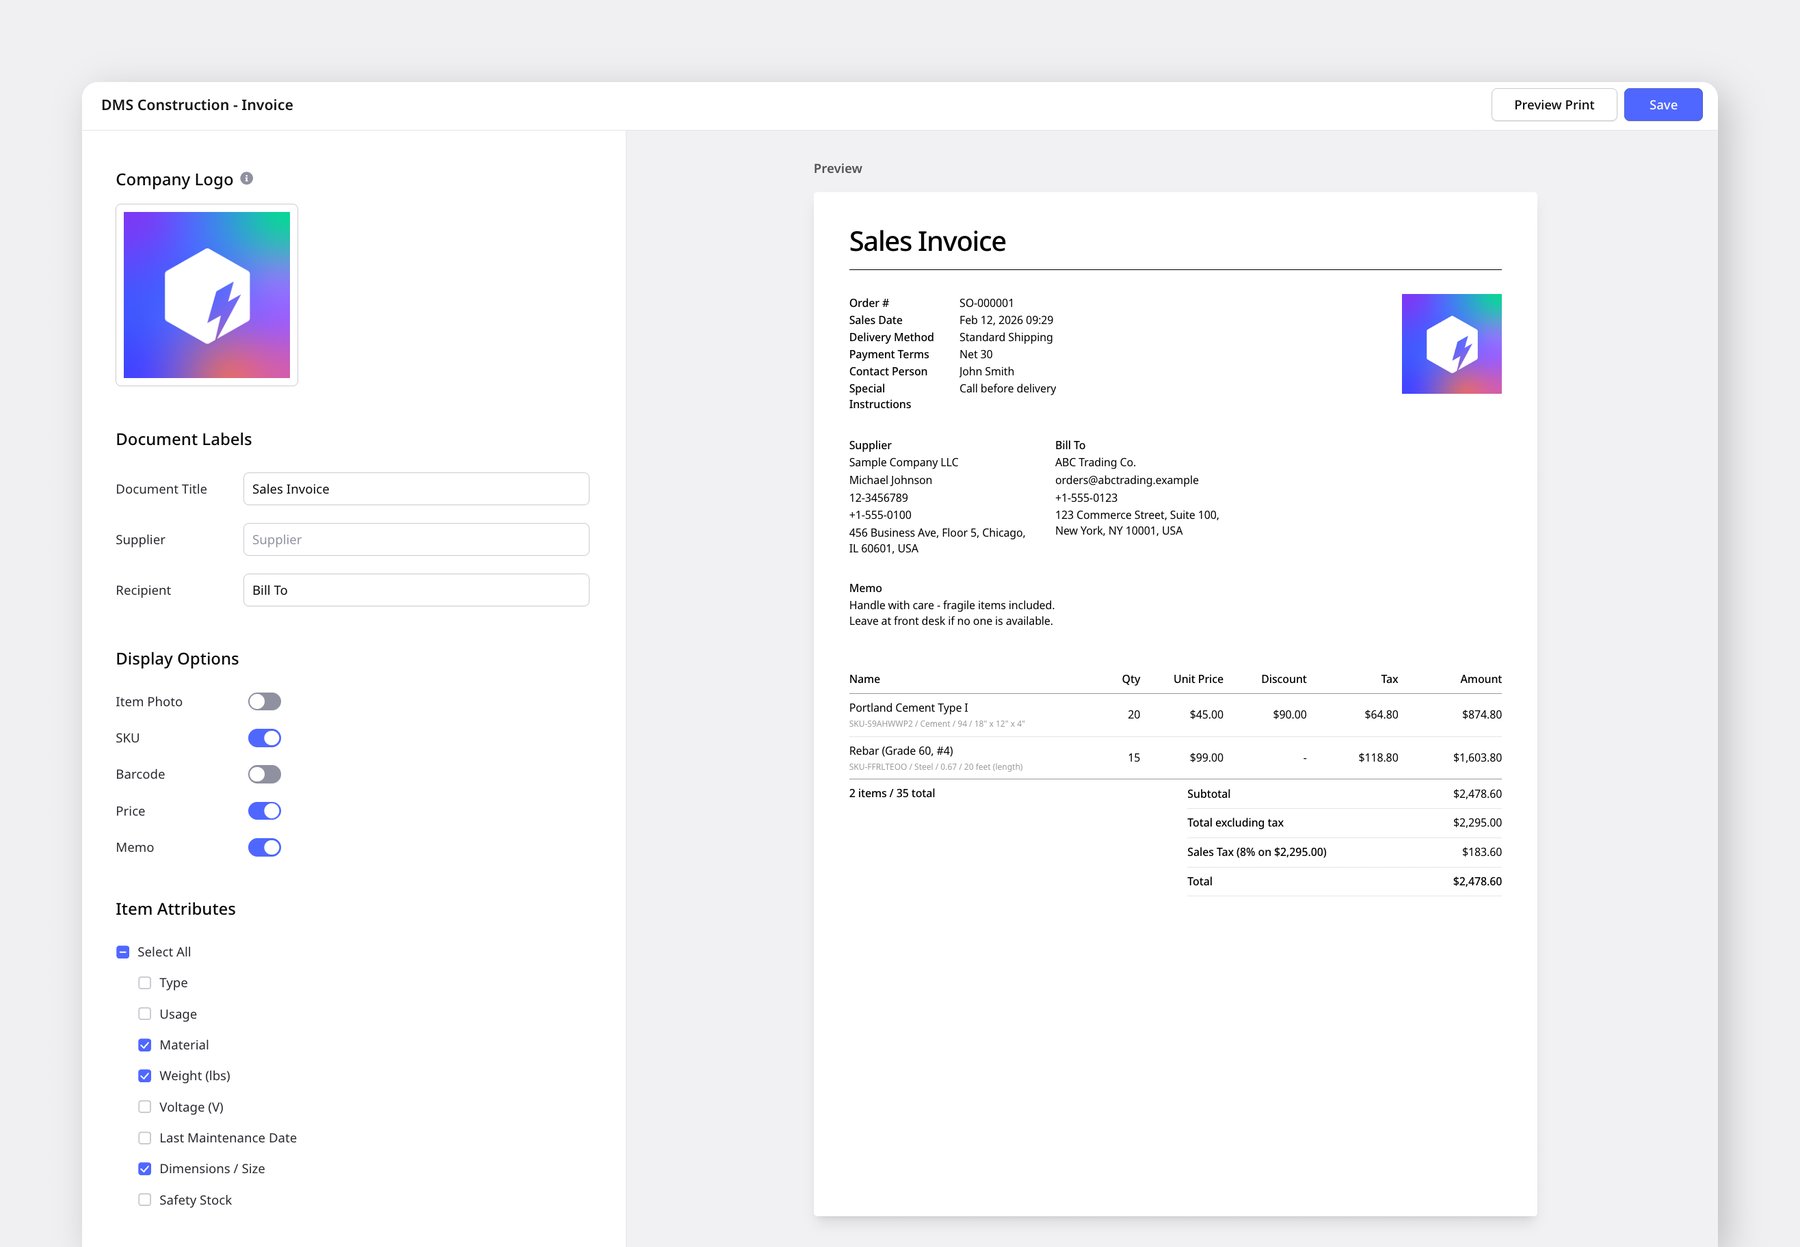Disable the Price toggle
Image resolution: width=1800 pixels, height=1247 pixels.
tap(265, 811)
